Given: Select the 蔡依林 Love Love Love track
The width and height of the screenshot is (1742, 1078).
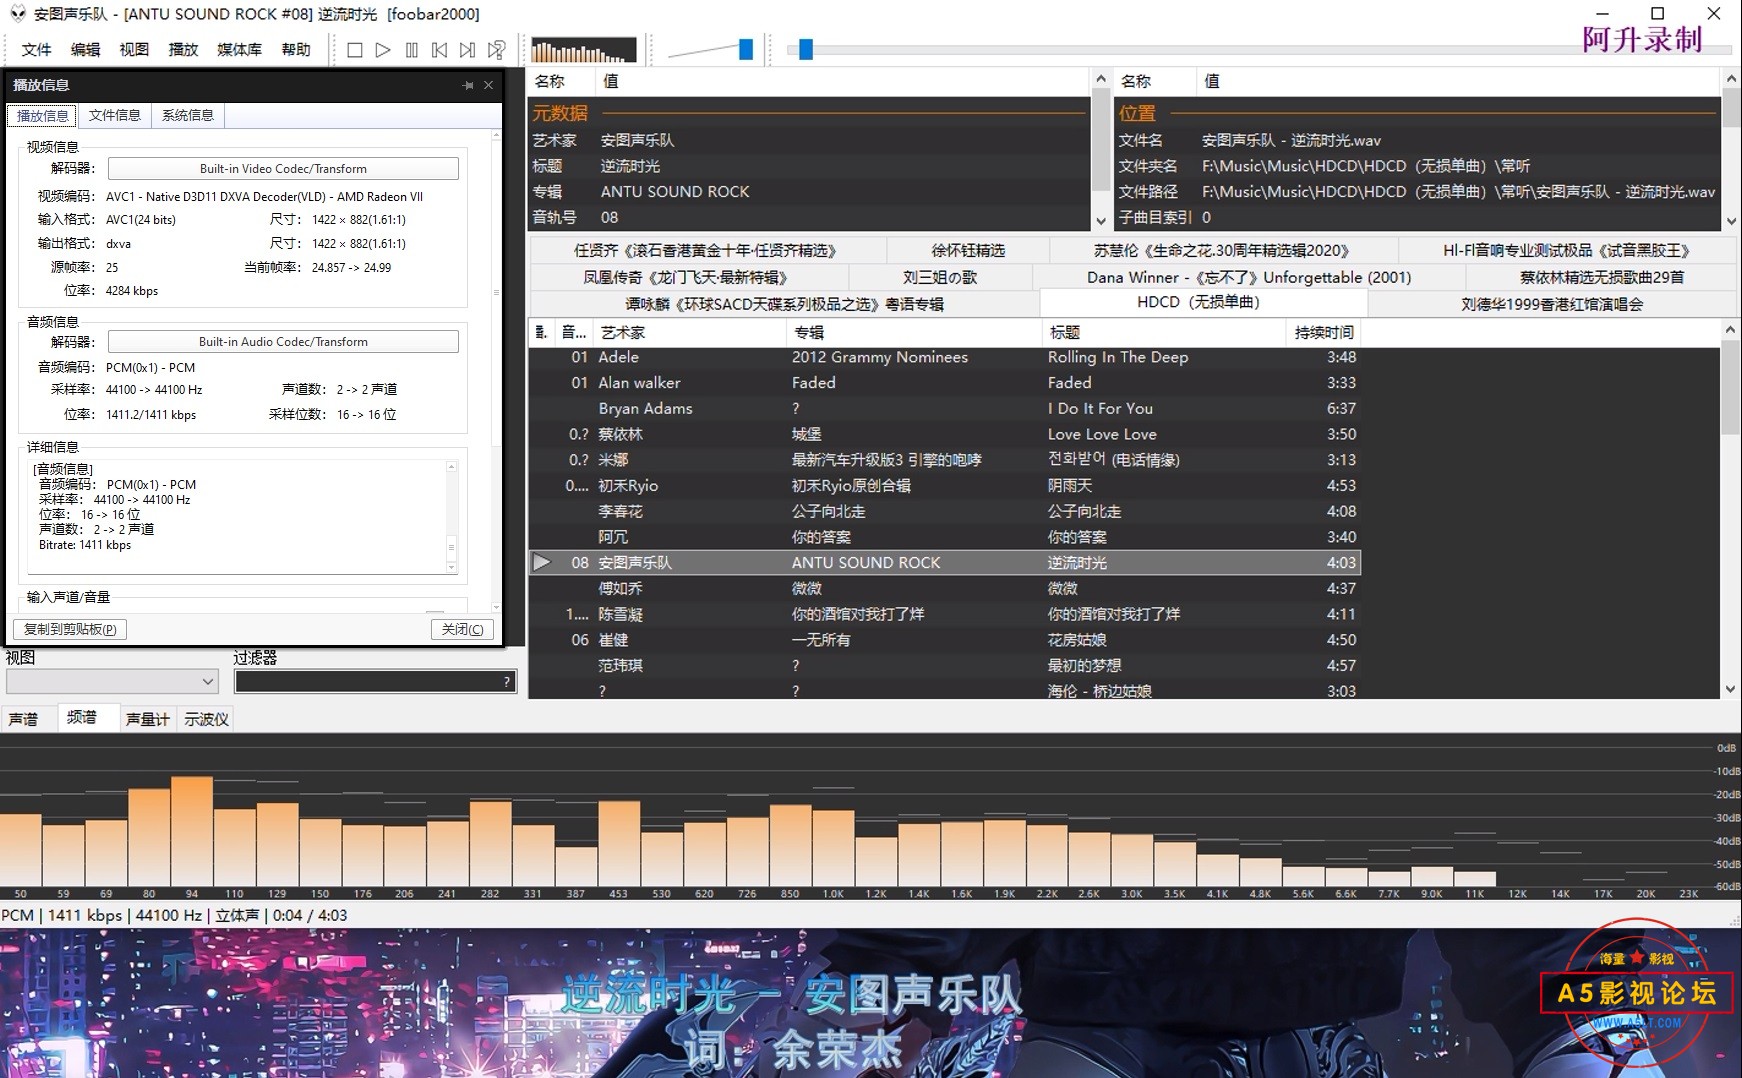Looking at the screenshot, I should click(944, 434).
